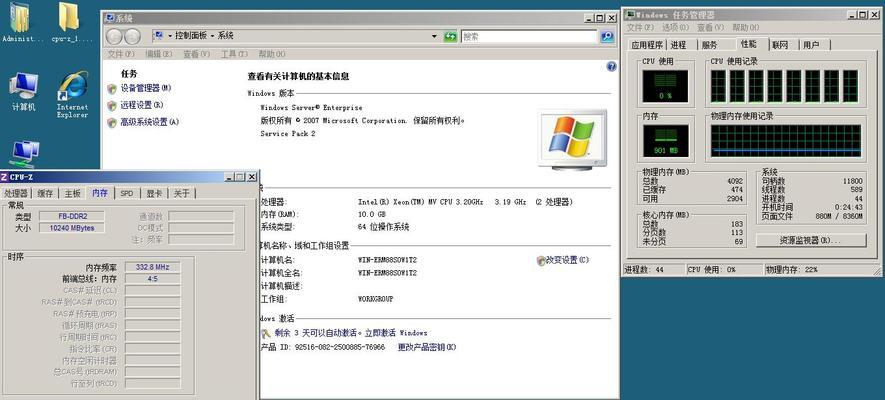Click the CPU-Z title bar icon
885x400 pixels.
click(5, 177)
